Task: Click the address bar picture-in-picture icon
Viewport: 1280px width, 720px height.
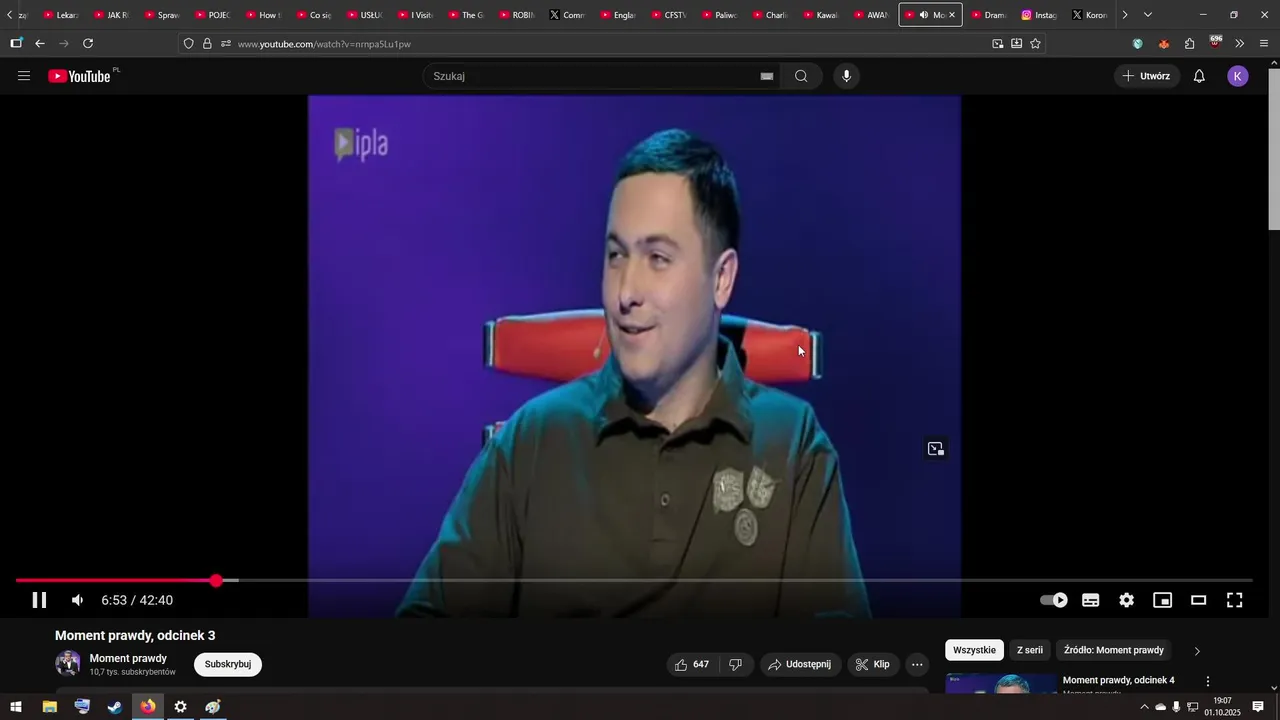Action: [997, 44]
